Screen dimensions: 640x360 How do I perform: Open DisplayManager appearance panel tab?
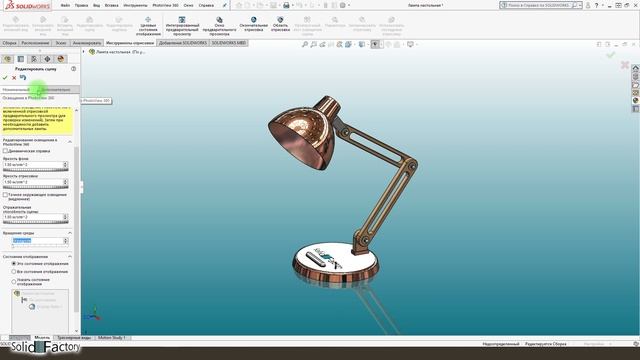tap(61, 59)
